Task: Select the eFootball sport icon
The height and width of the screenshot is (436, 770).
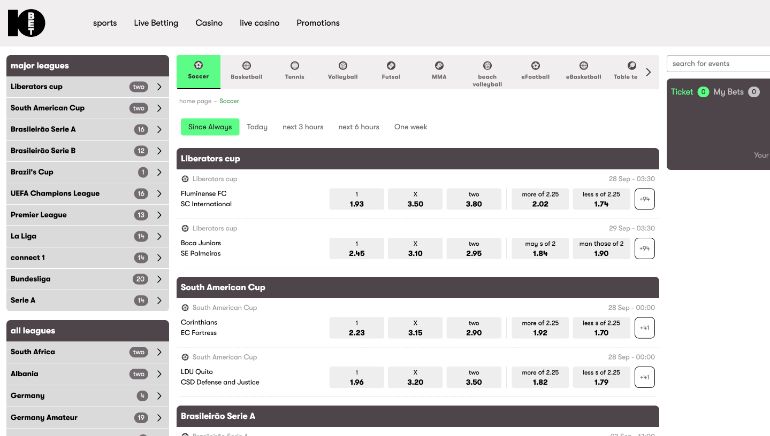Action: pyautogui.click(x=535, y=71)
